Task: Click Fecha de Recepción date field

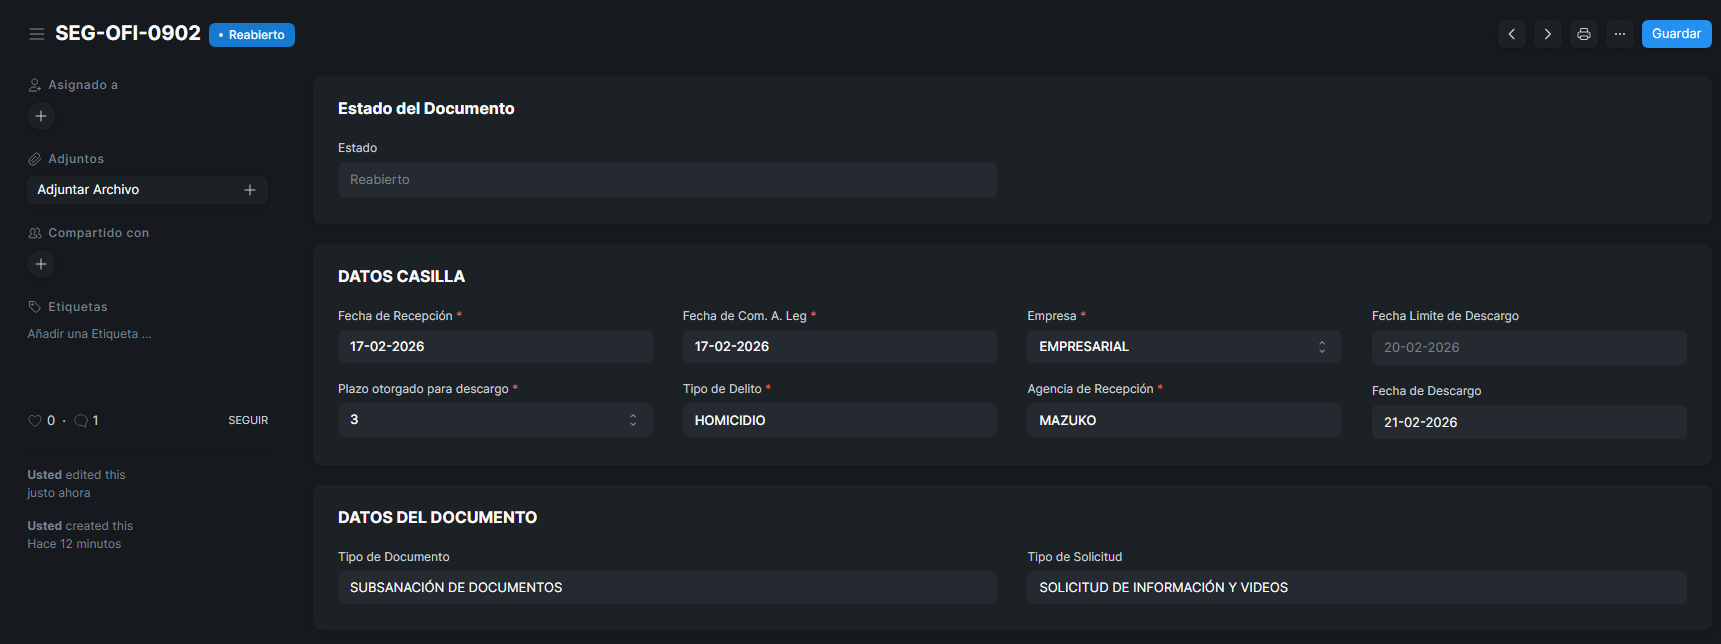Action: pyautogui.click(x=494, y=347)
